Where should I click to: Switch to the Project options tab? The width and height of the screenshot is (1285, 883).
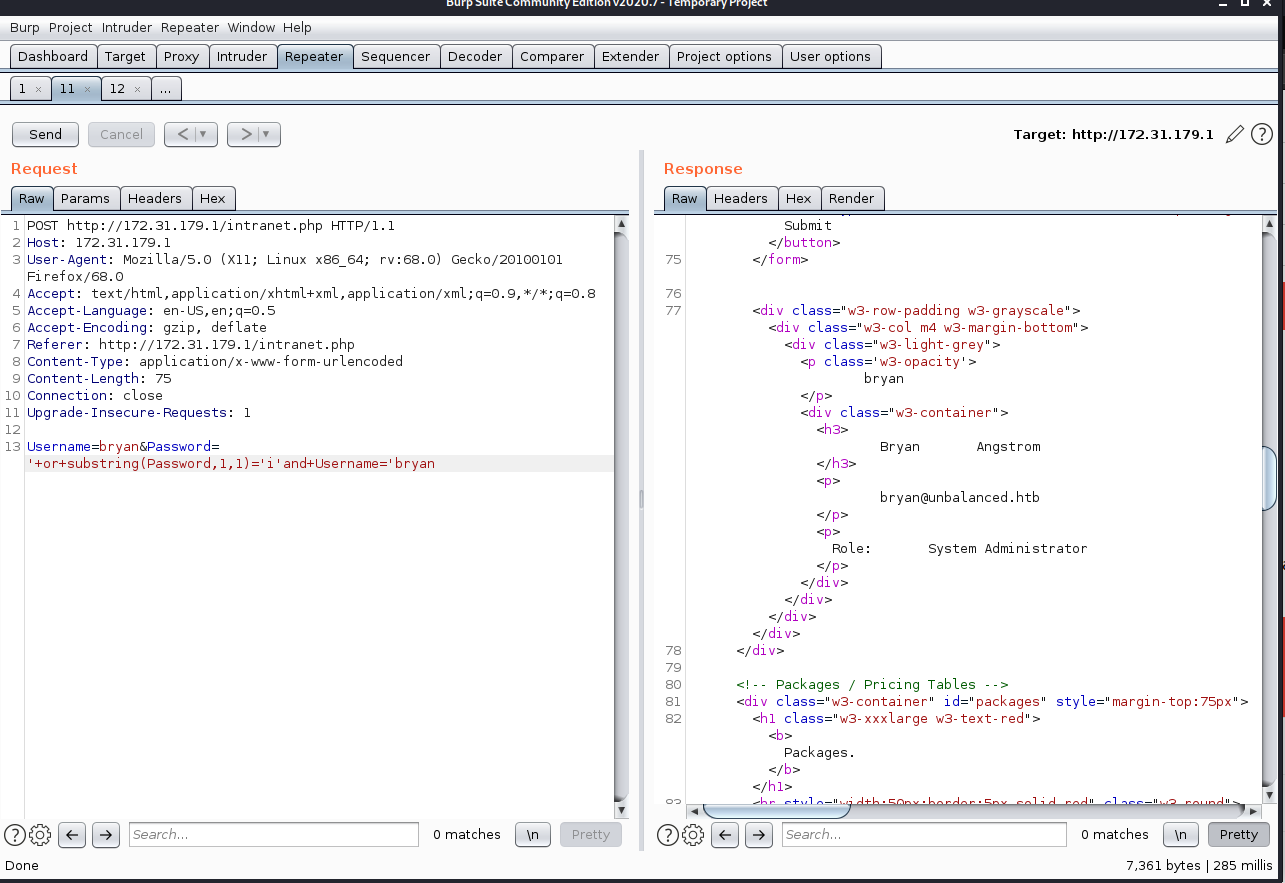click(724, 57)
